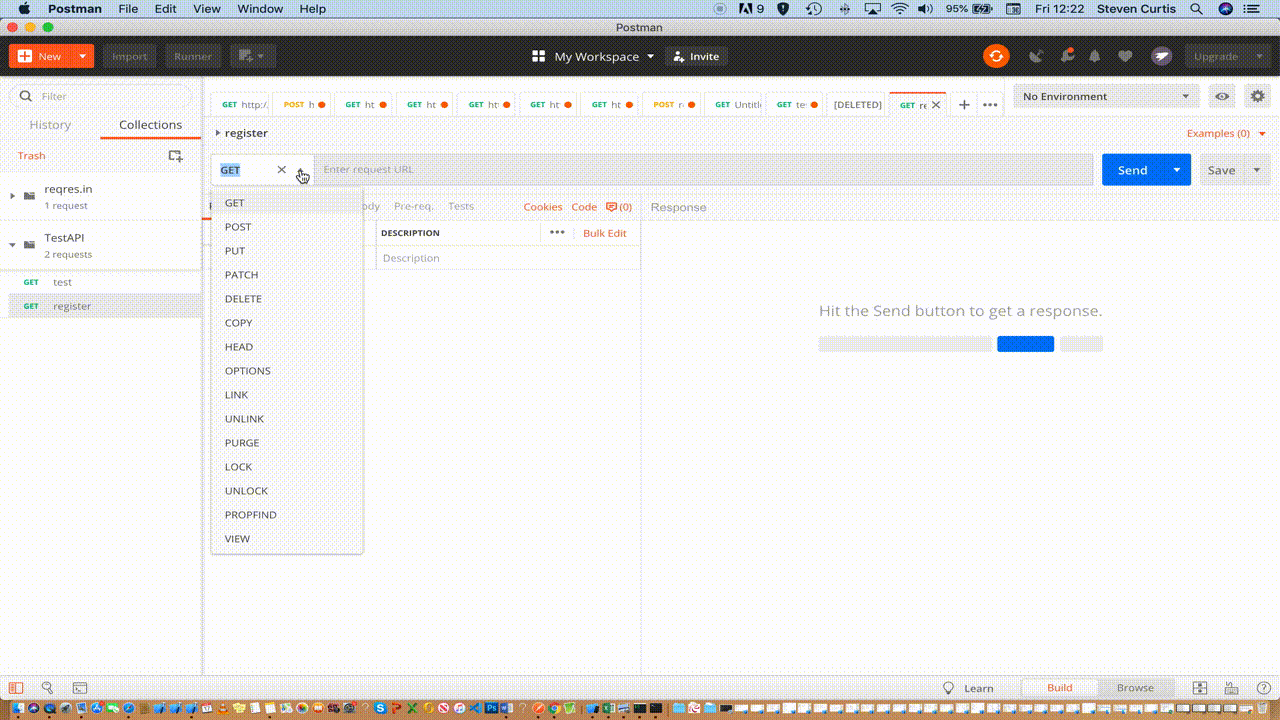The height and width of the screenshot is (720, 1280).
Task: Open the help question mark icon
Action: coord(1262,688)
